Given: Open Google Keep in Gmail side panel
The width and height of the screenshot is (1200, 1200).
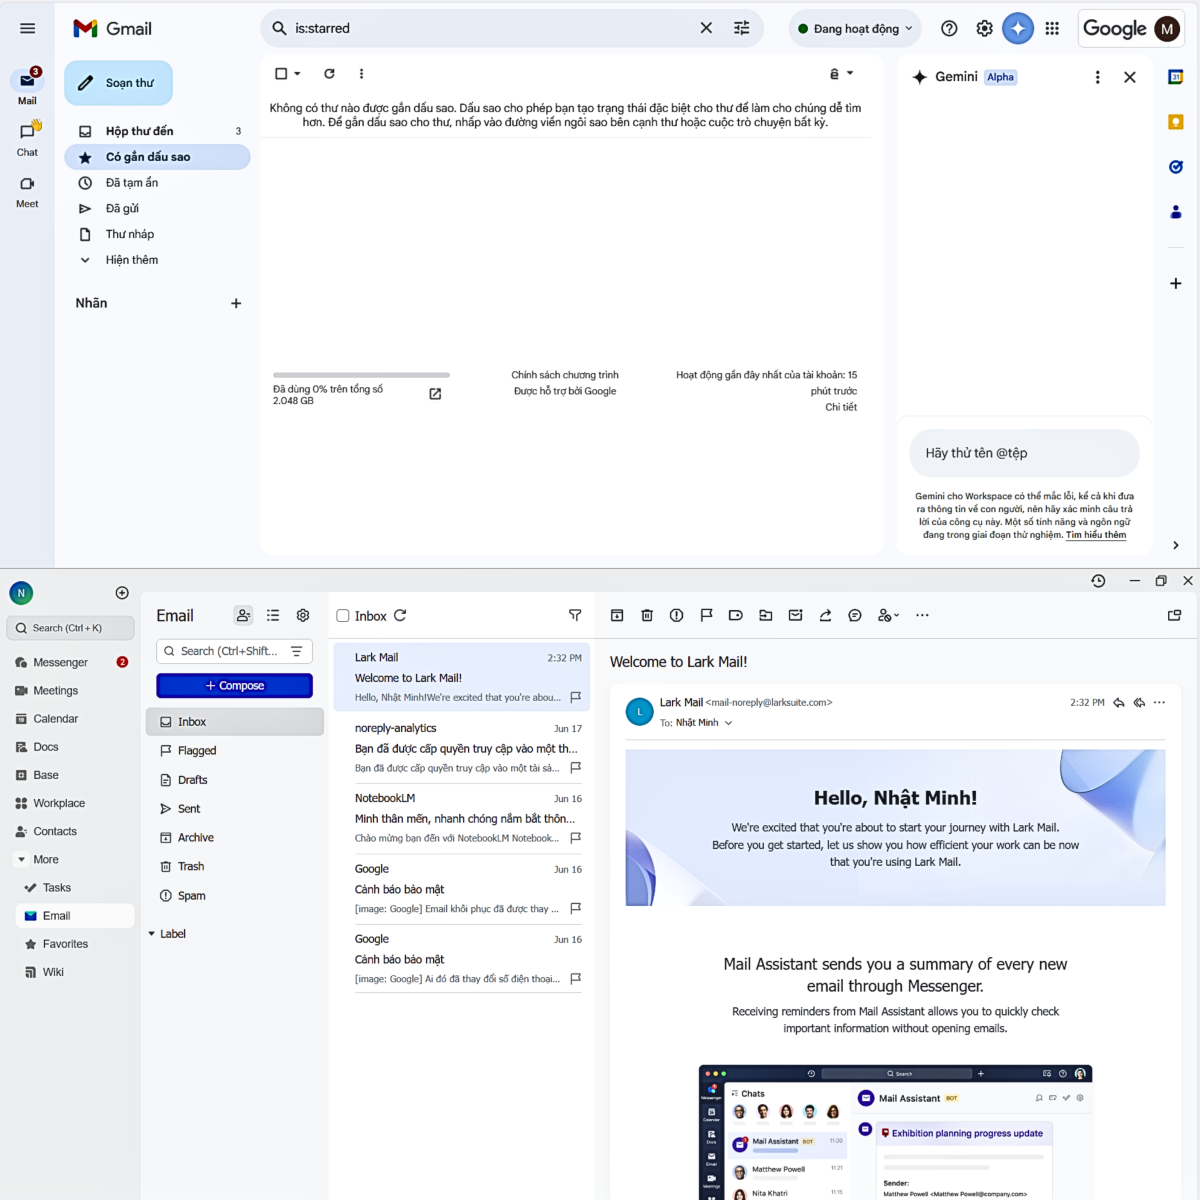Looking at the screenshot, I should tap(1175, 121).
